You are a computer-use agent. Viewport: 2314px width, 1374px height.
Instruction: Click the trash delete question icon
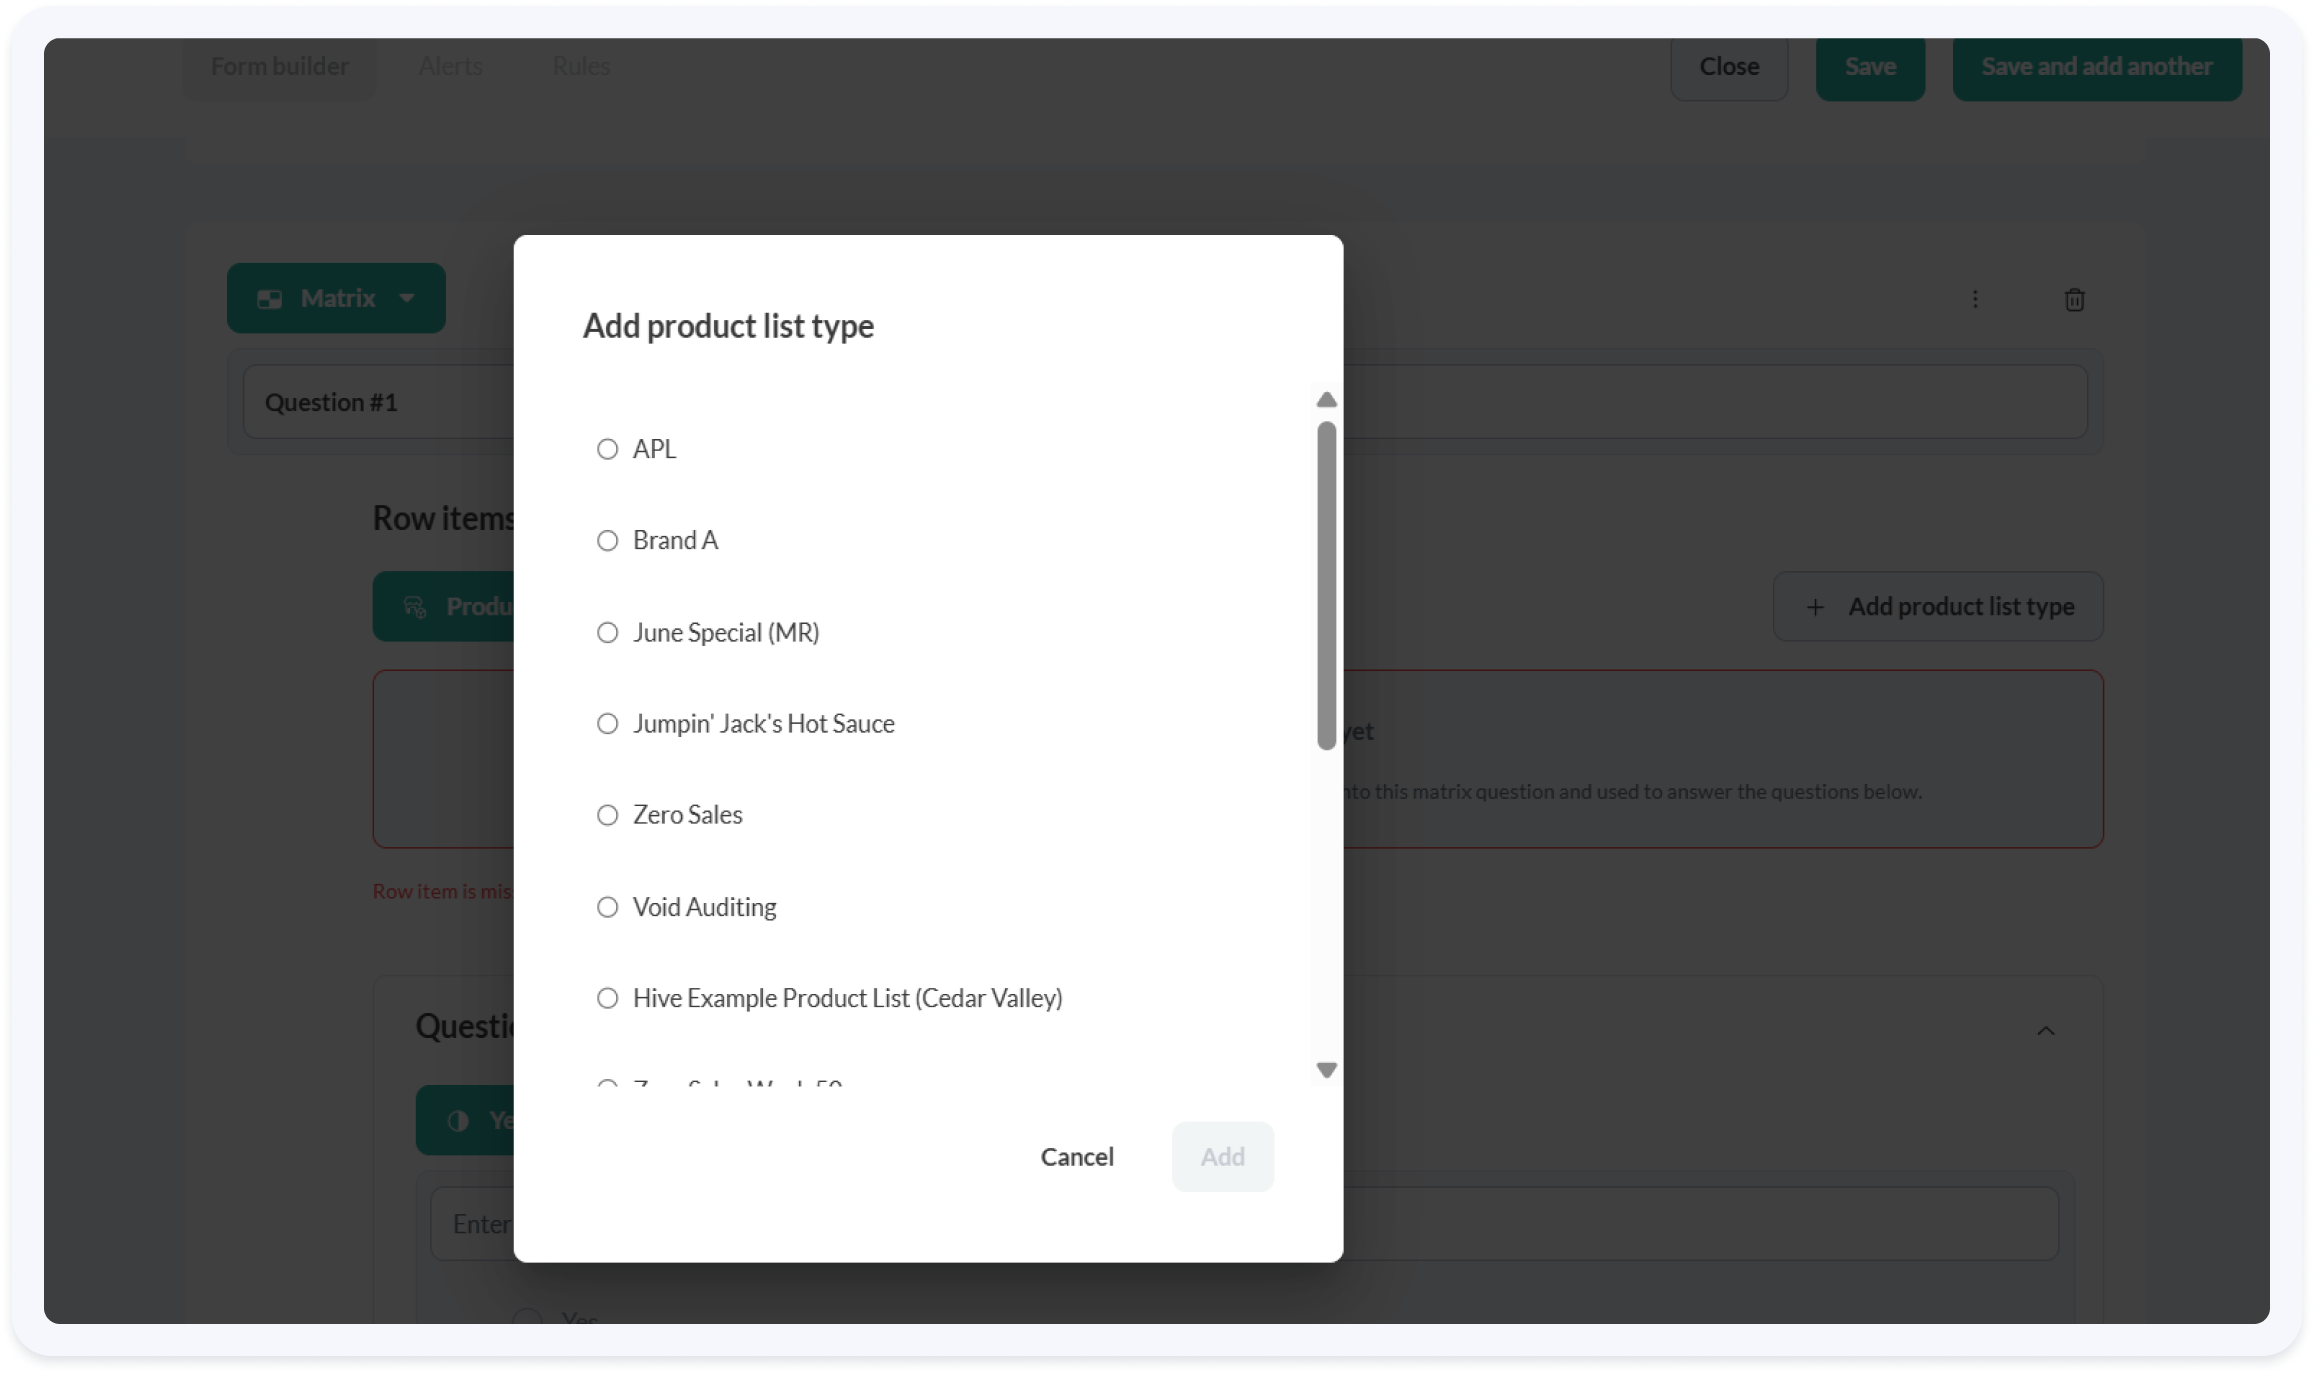tap(2074, 299)
